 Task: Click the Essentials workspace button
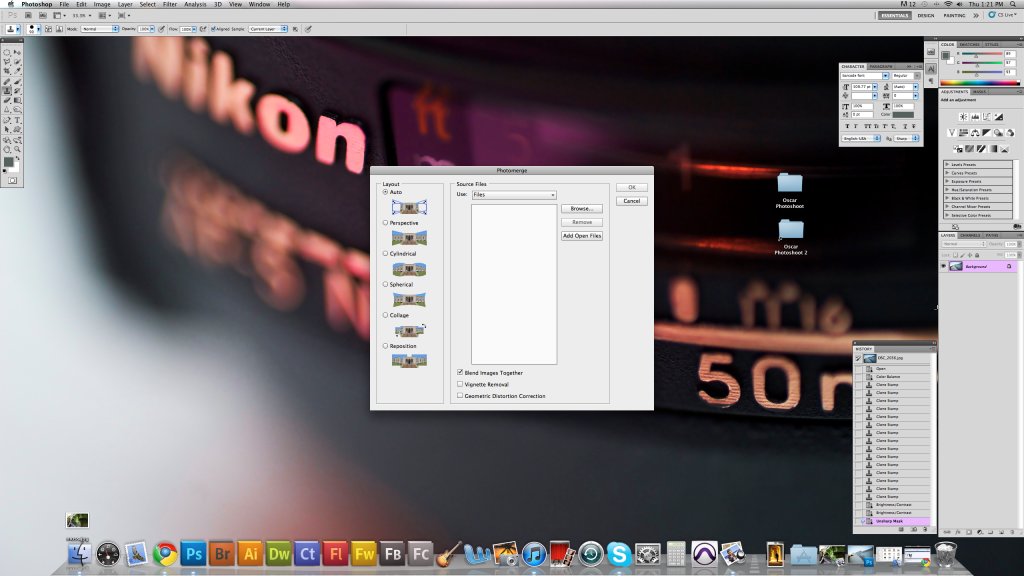pos(894,15)
